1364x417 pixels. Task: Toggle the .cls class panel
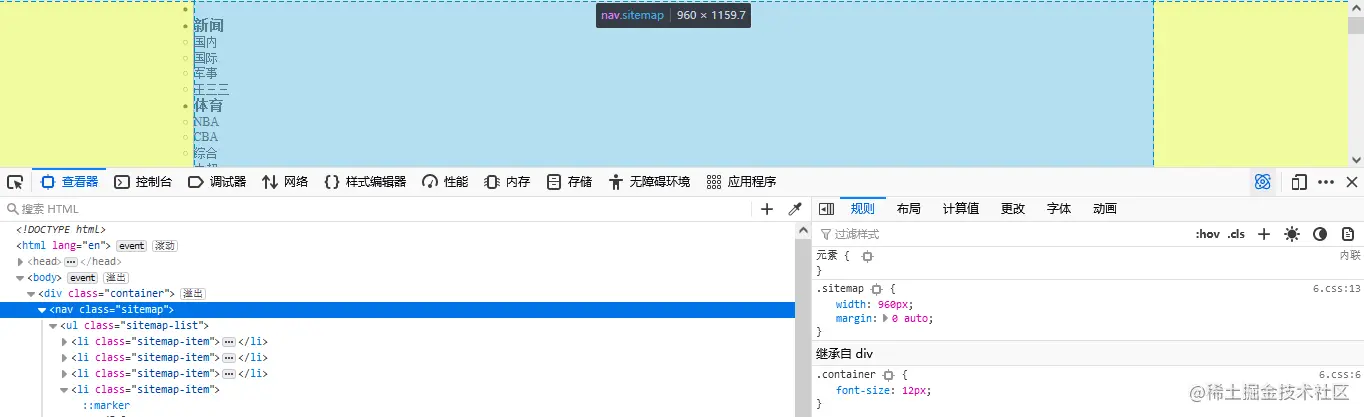coord(1237,234)
